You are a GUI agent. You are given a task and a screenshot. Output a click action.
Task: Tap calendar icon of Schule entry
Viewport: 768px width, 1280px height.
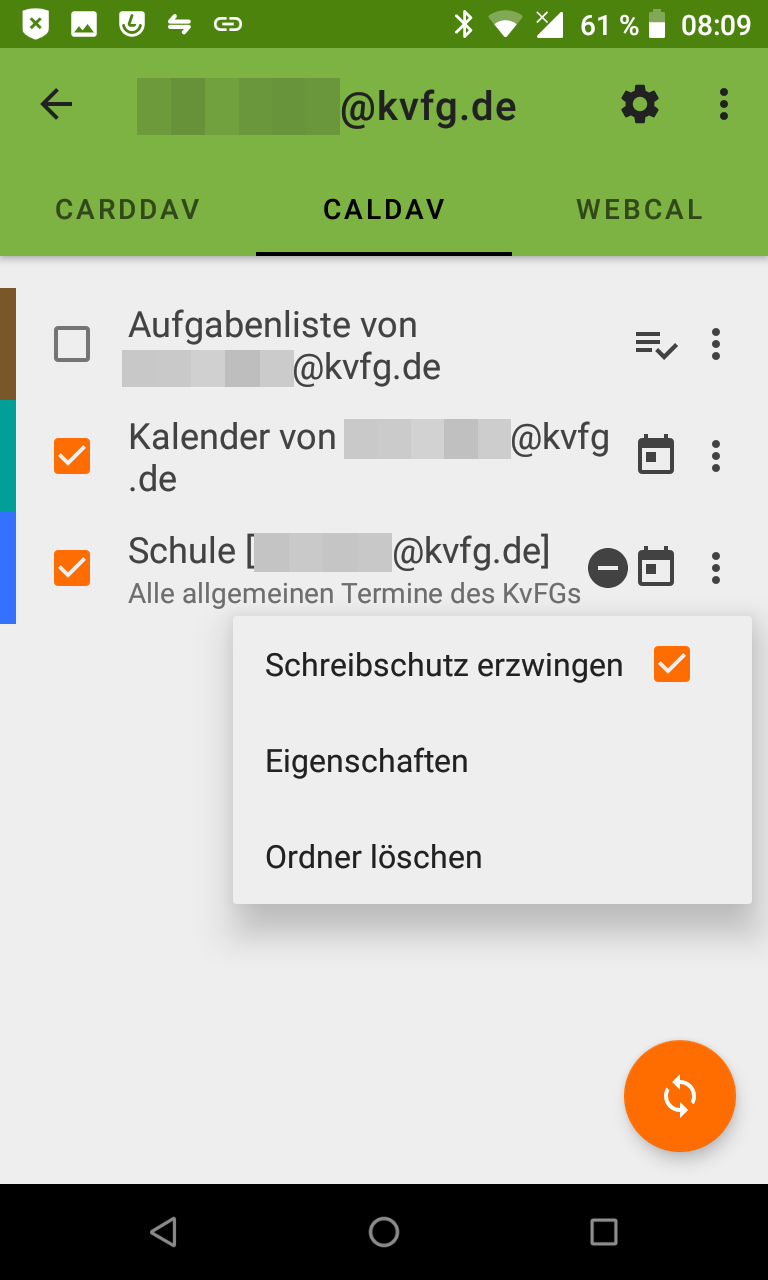point(656,567)
